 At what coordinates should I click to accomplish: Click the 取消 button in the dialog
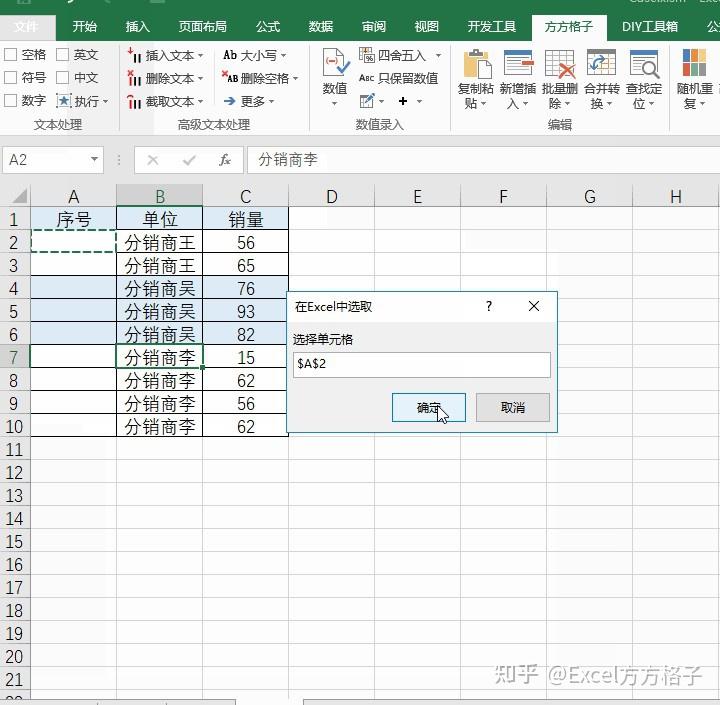point(512,407)
